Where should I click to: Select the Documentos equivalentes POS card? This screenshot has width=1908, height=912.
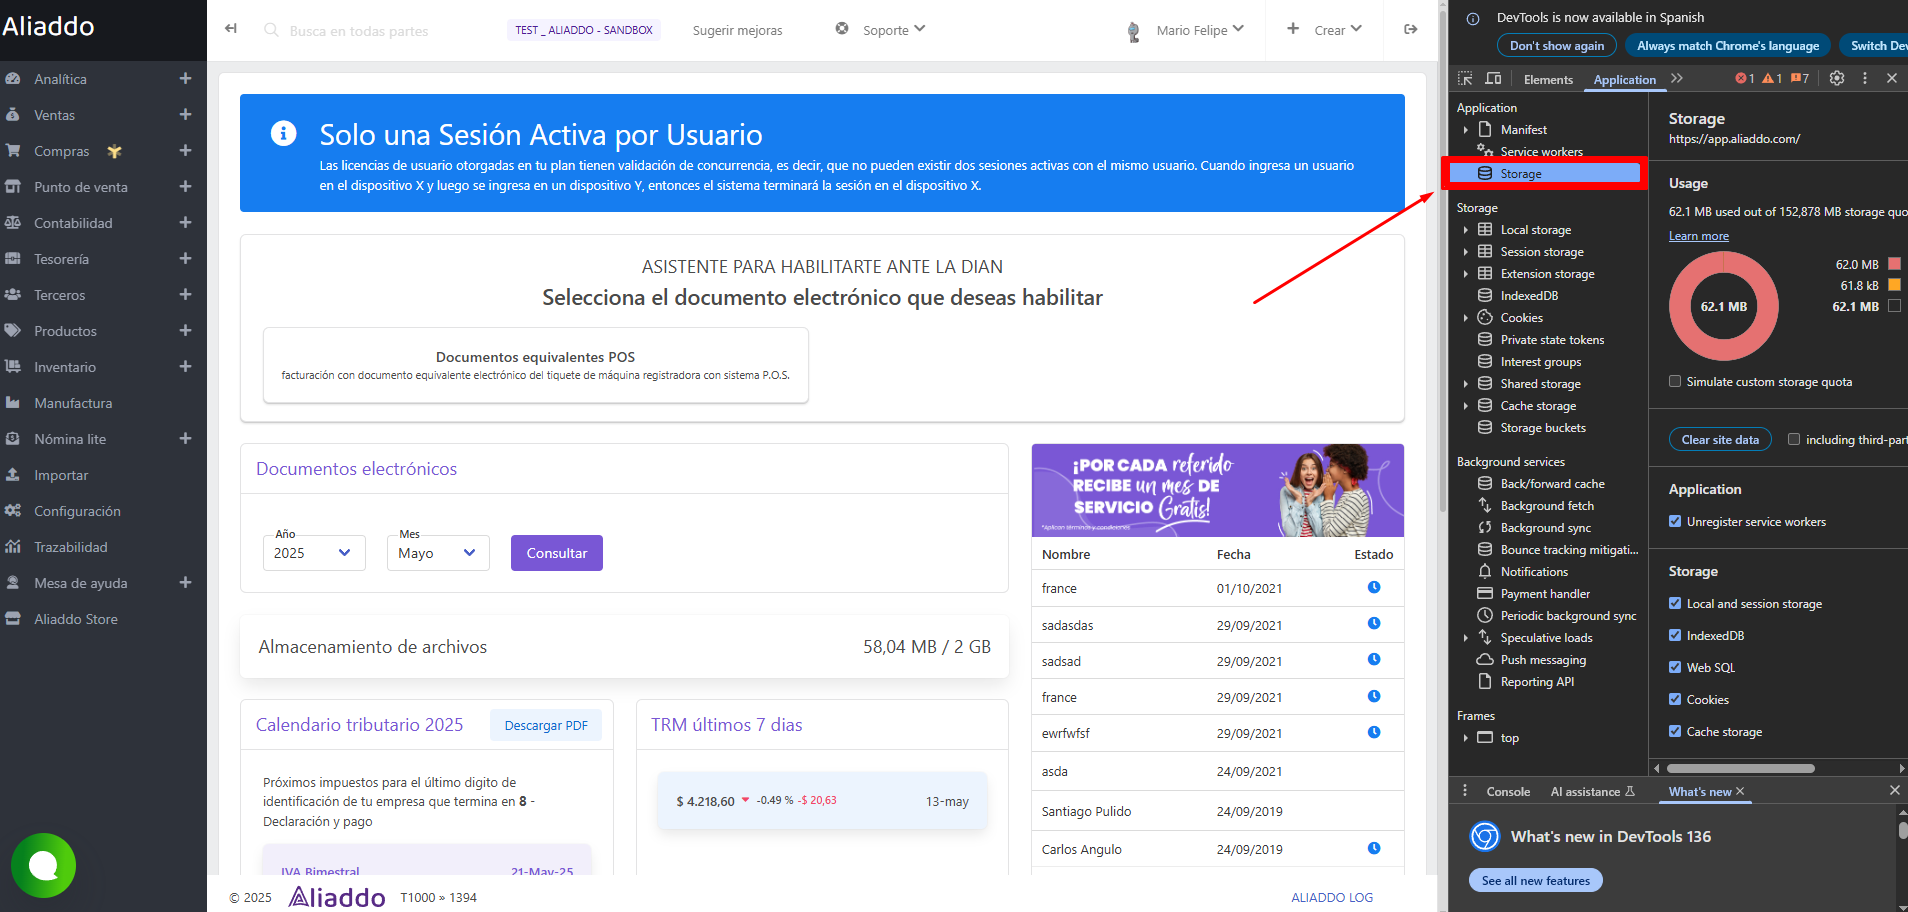coord(535,365)
